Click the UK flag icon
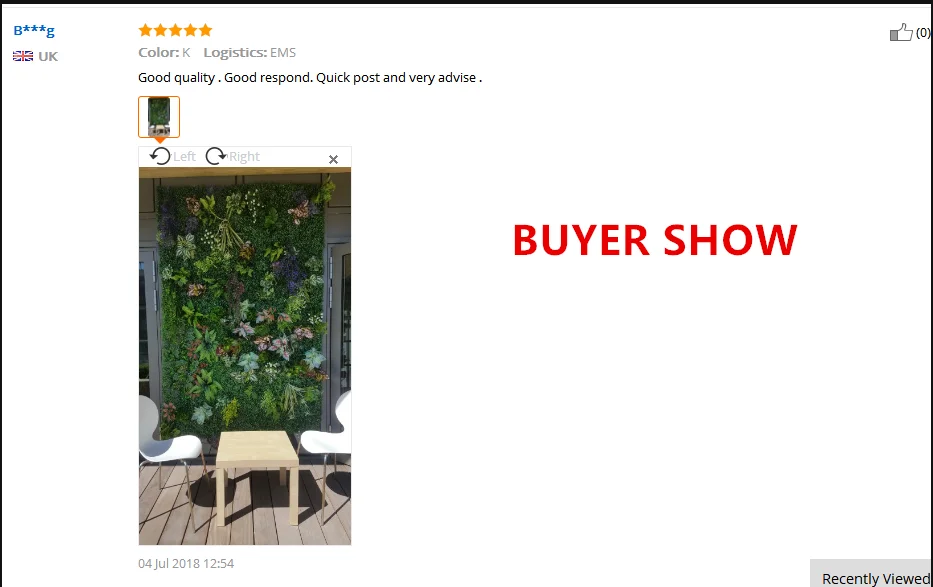The height and width of the screenshot is (587, 933). [23, 56]
